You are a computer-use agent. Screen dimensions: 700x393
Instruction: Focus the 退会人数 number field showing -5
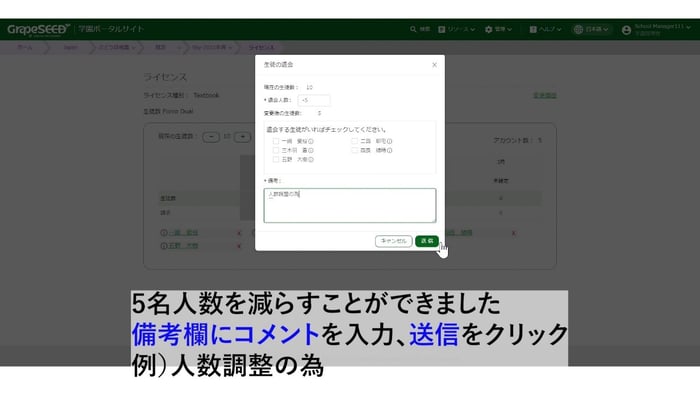click(x=314, y=100)
